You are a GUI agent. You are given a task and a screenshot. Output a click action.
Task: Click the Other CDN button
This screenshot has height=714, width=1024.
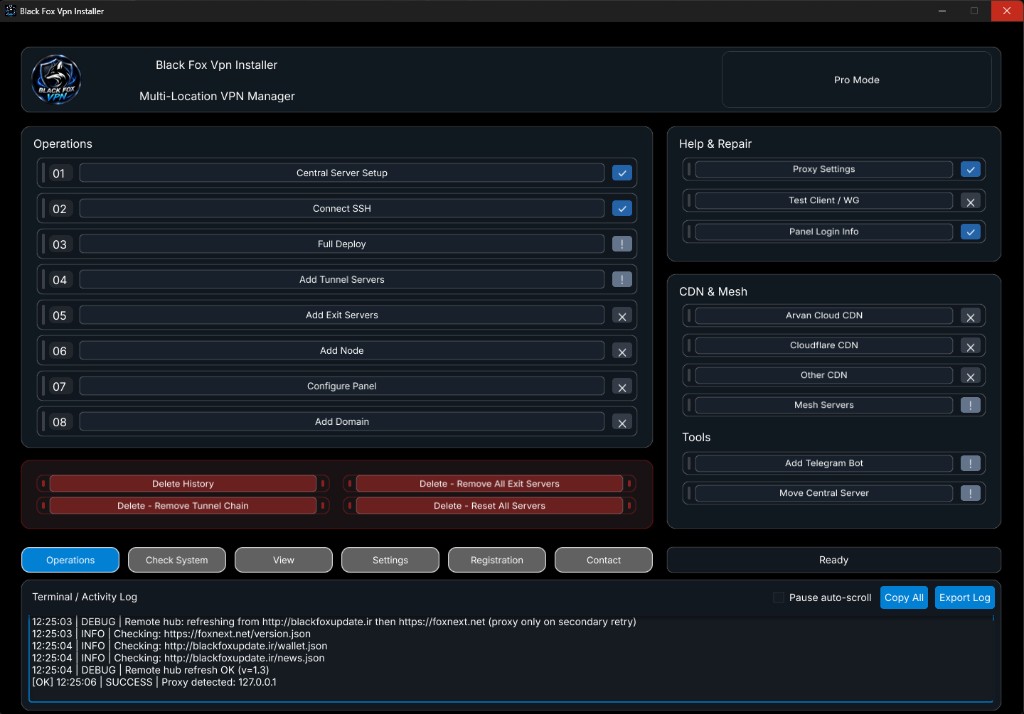click(x=824, y=376)
